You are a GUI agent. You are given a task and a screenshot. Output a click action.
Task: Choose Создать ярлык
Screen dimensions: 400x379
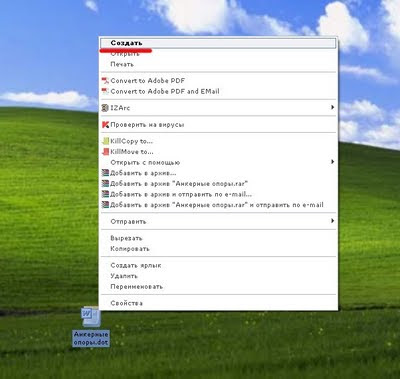click(x=218, y=265)
